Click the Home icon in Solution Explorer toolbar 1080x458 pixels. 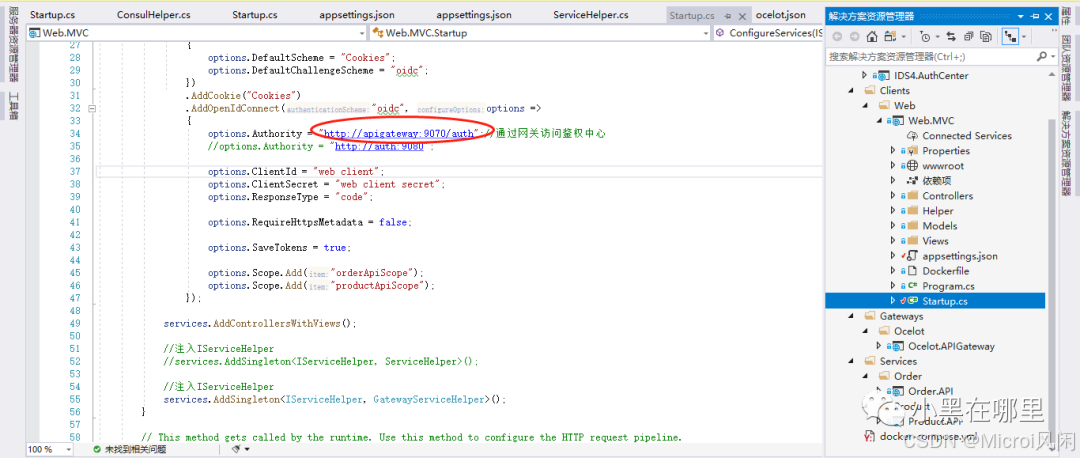(872, 36)
